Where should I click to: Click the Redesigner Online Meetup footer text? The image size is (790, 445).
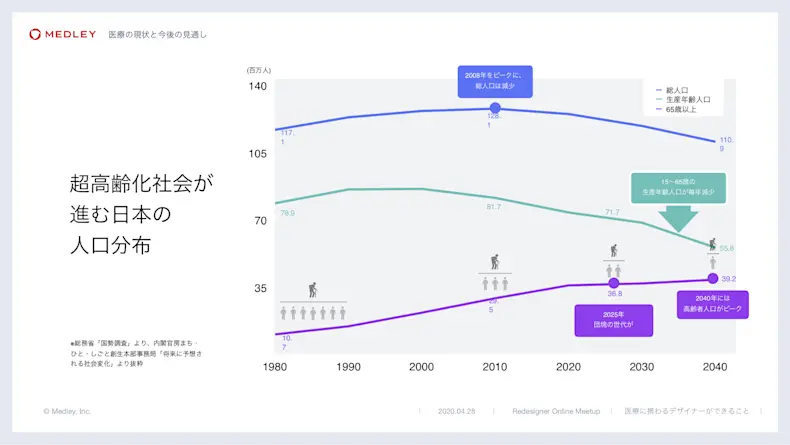[556, 411]
